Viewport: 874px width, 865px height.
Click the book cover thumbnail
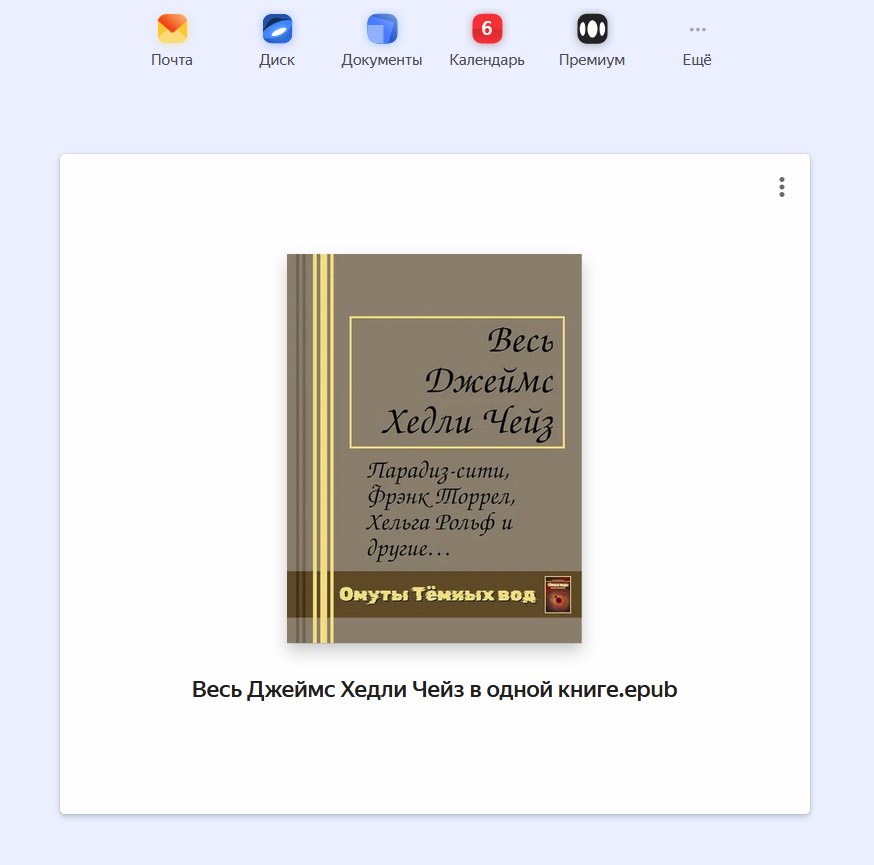(434, 449)
